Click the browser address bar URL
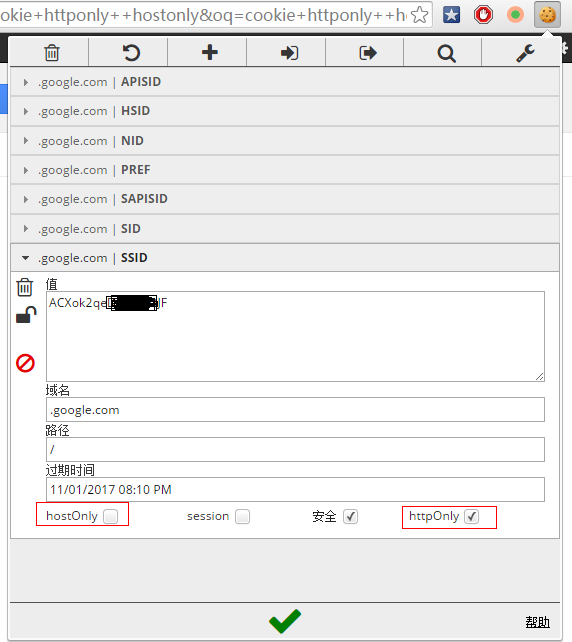 tap(203, 15)
